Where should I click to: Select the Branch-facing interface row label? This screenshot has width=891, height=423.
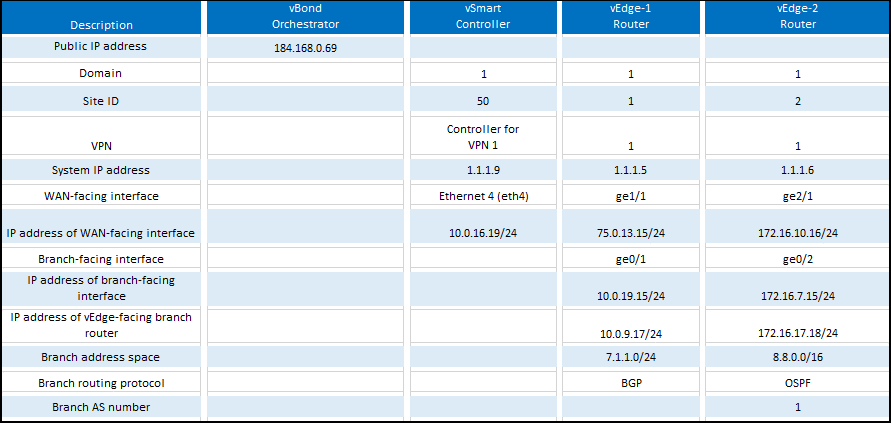(x=101, y=259)
